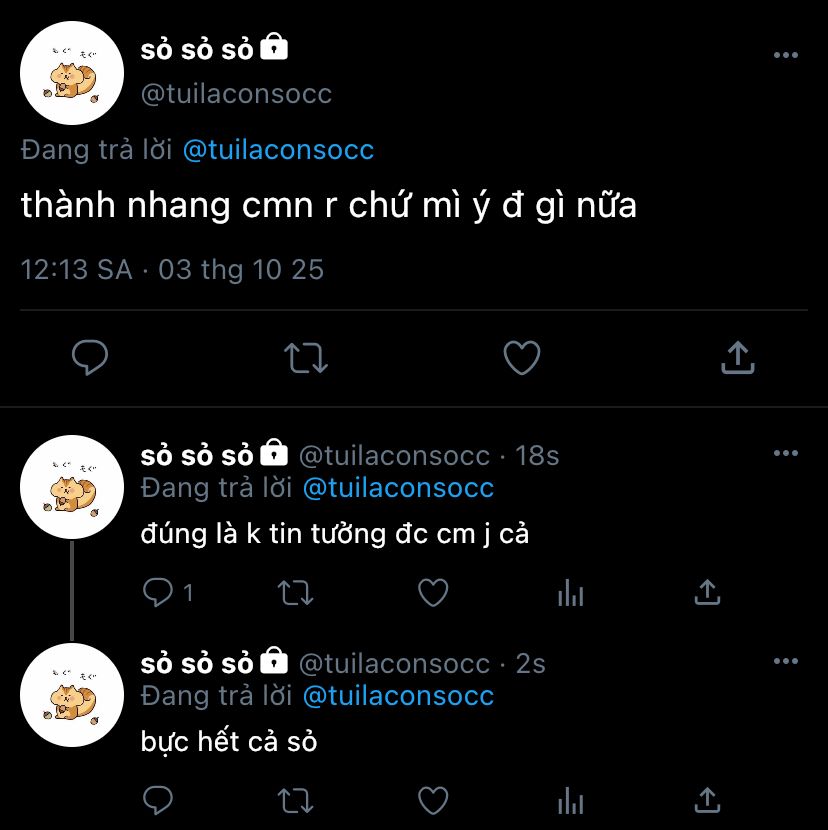
Task: Open the main tweet's squirrel profile avatar
Action: point(72,73)
